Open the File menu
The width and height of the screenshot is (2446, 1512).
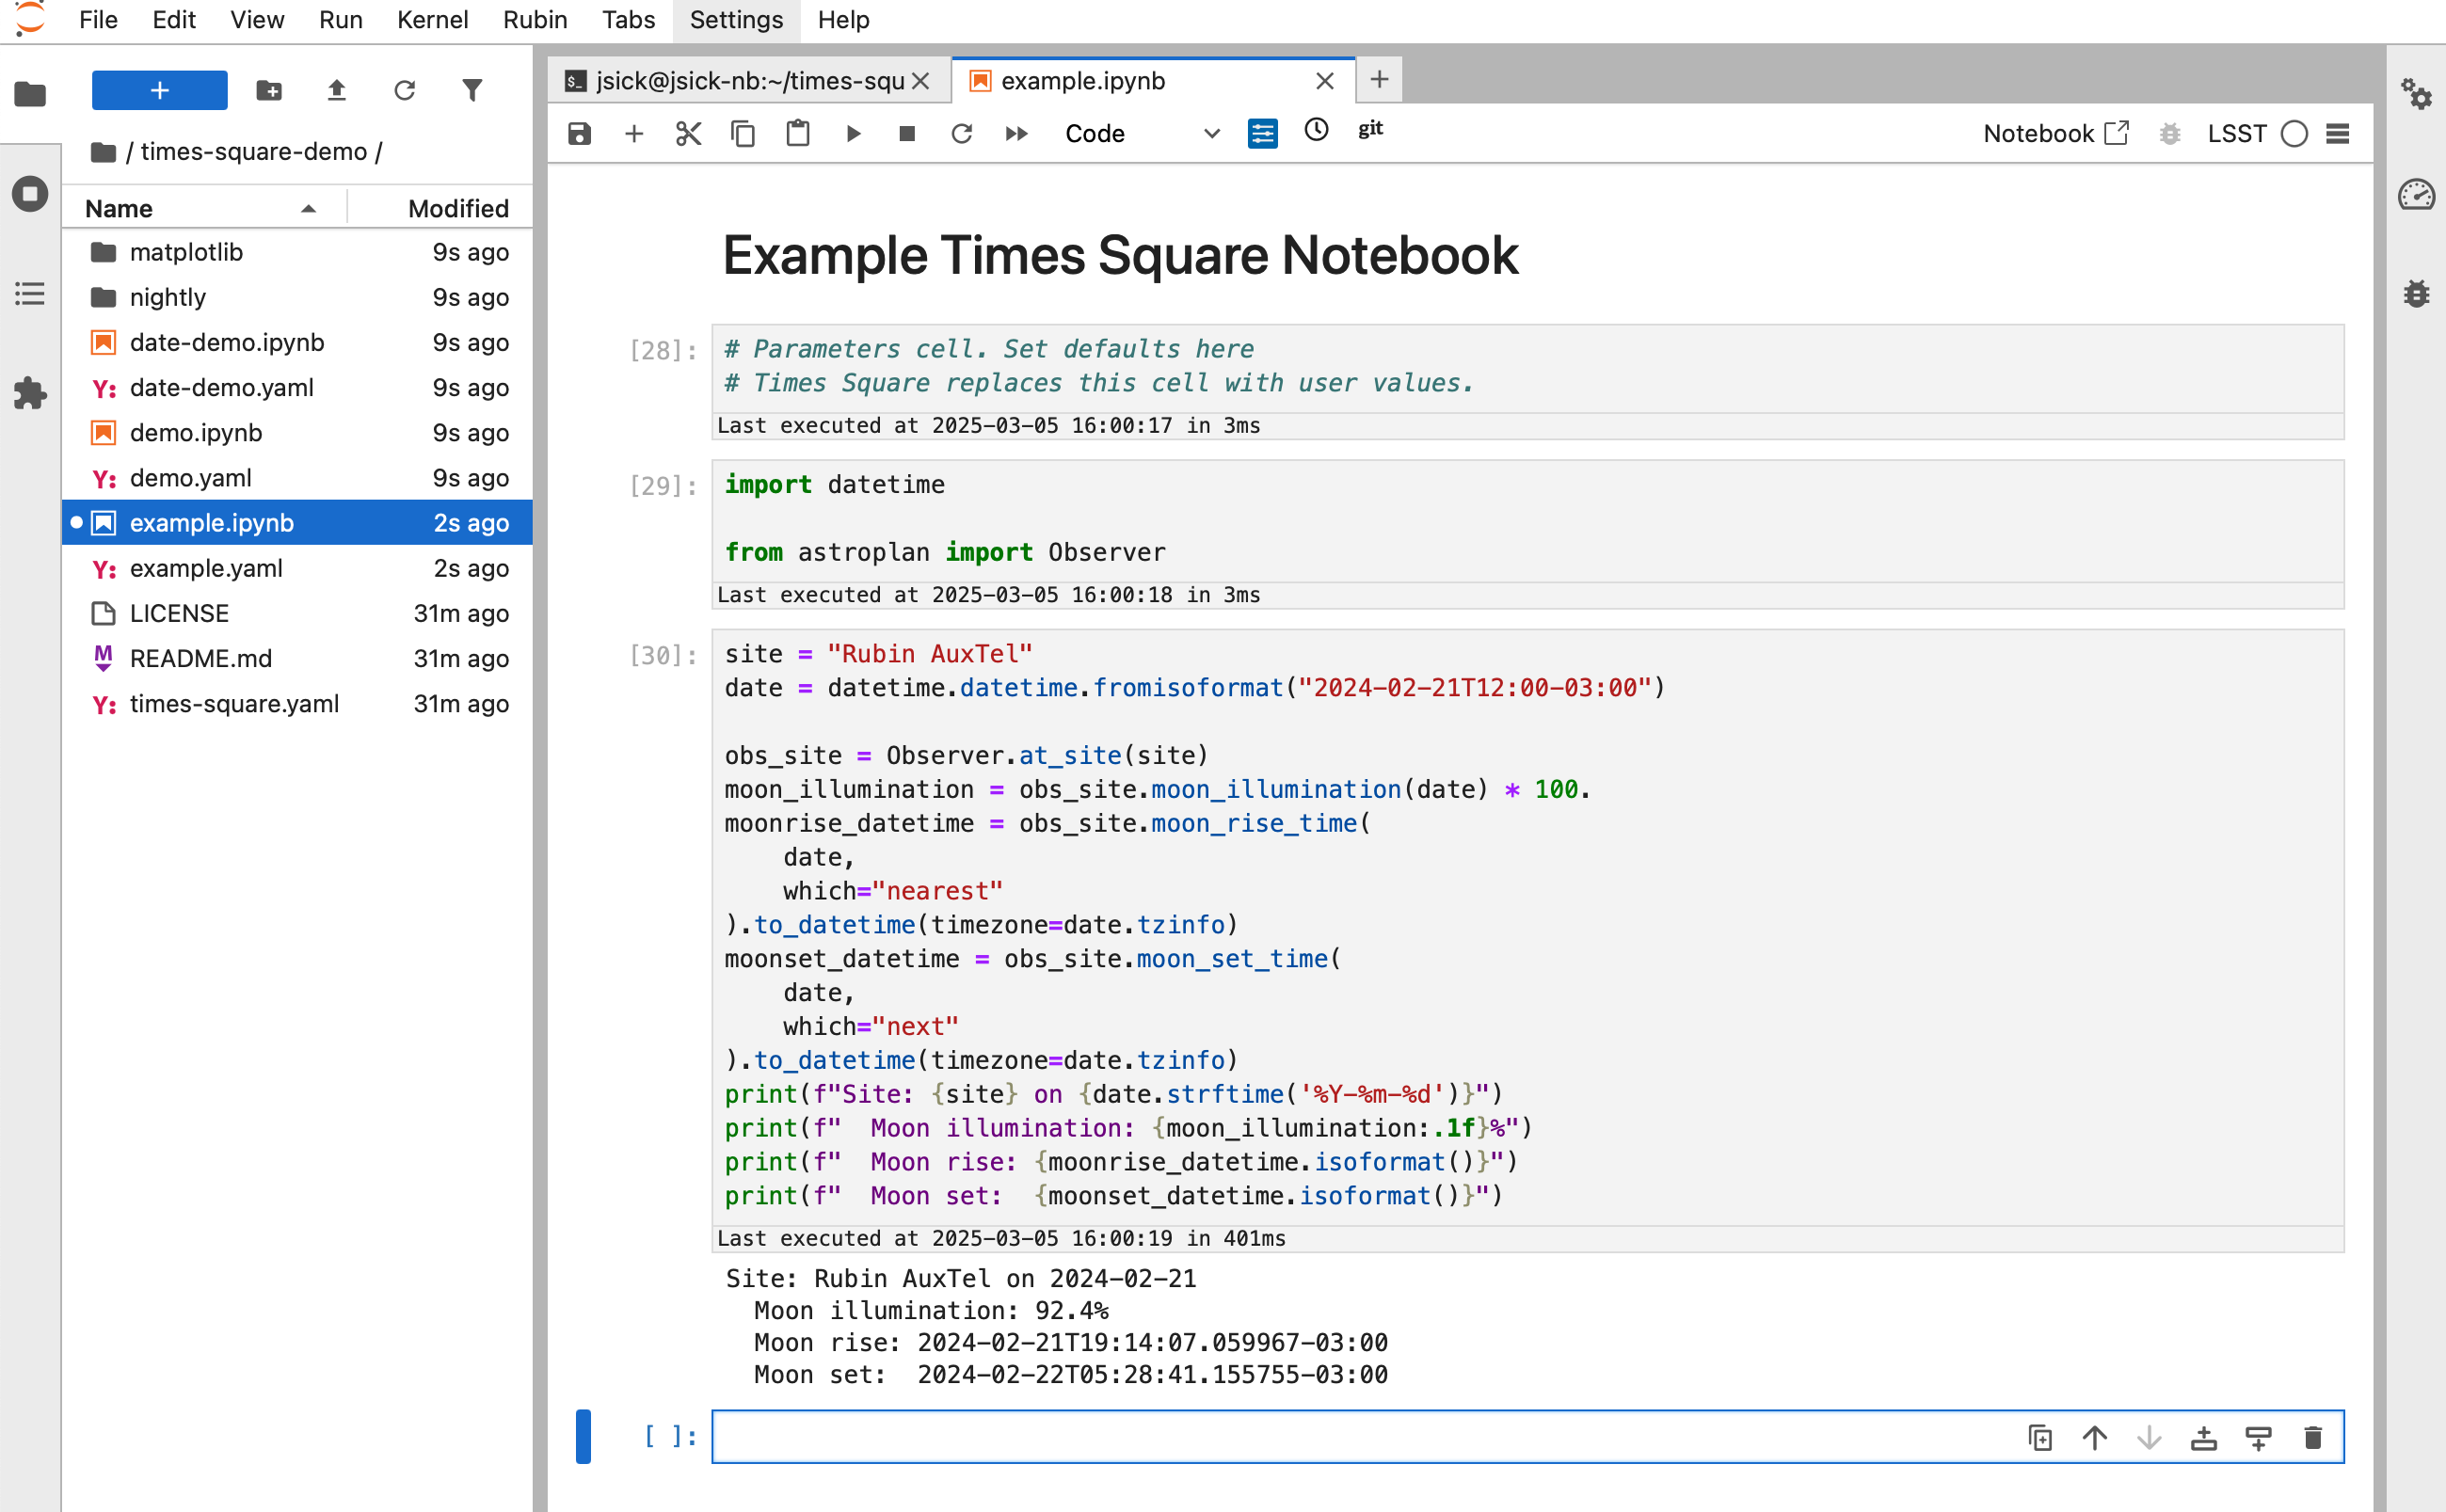pyautogui.click(x=98, y=20)
